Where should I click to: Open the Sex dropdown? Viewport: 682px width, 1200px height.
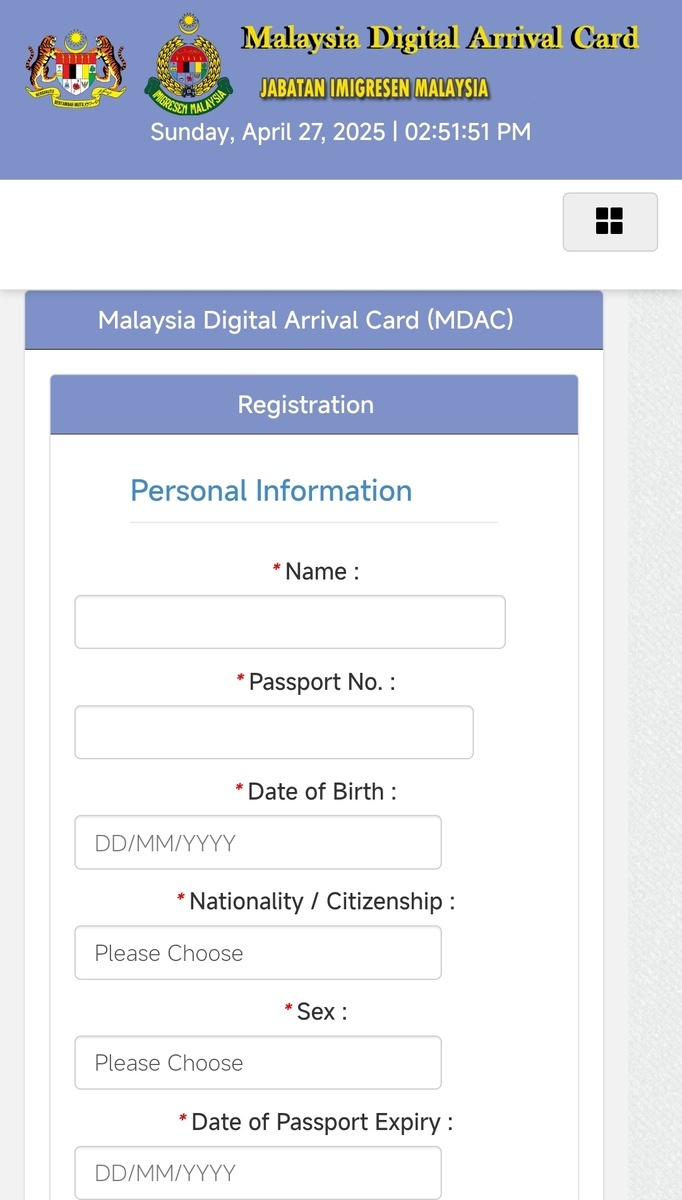(x=257, y=1062)
